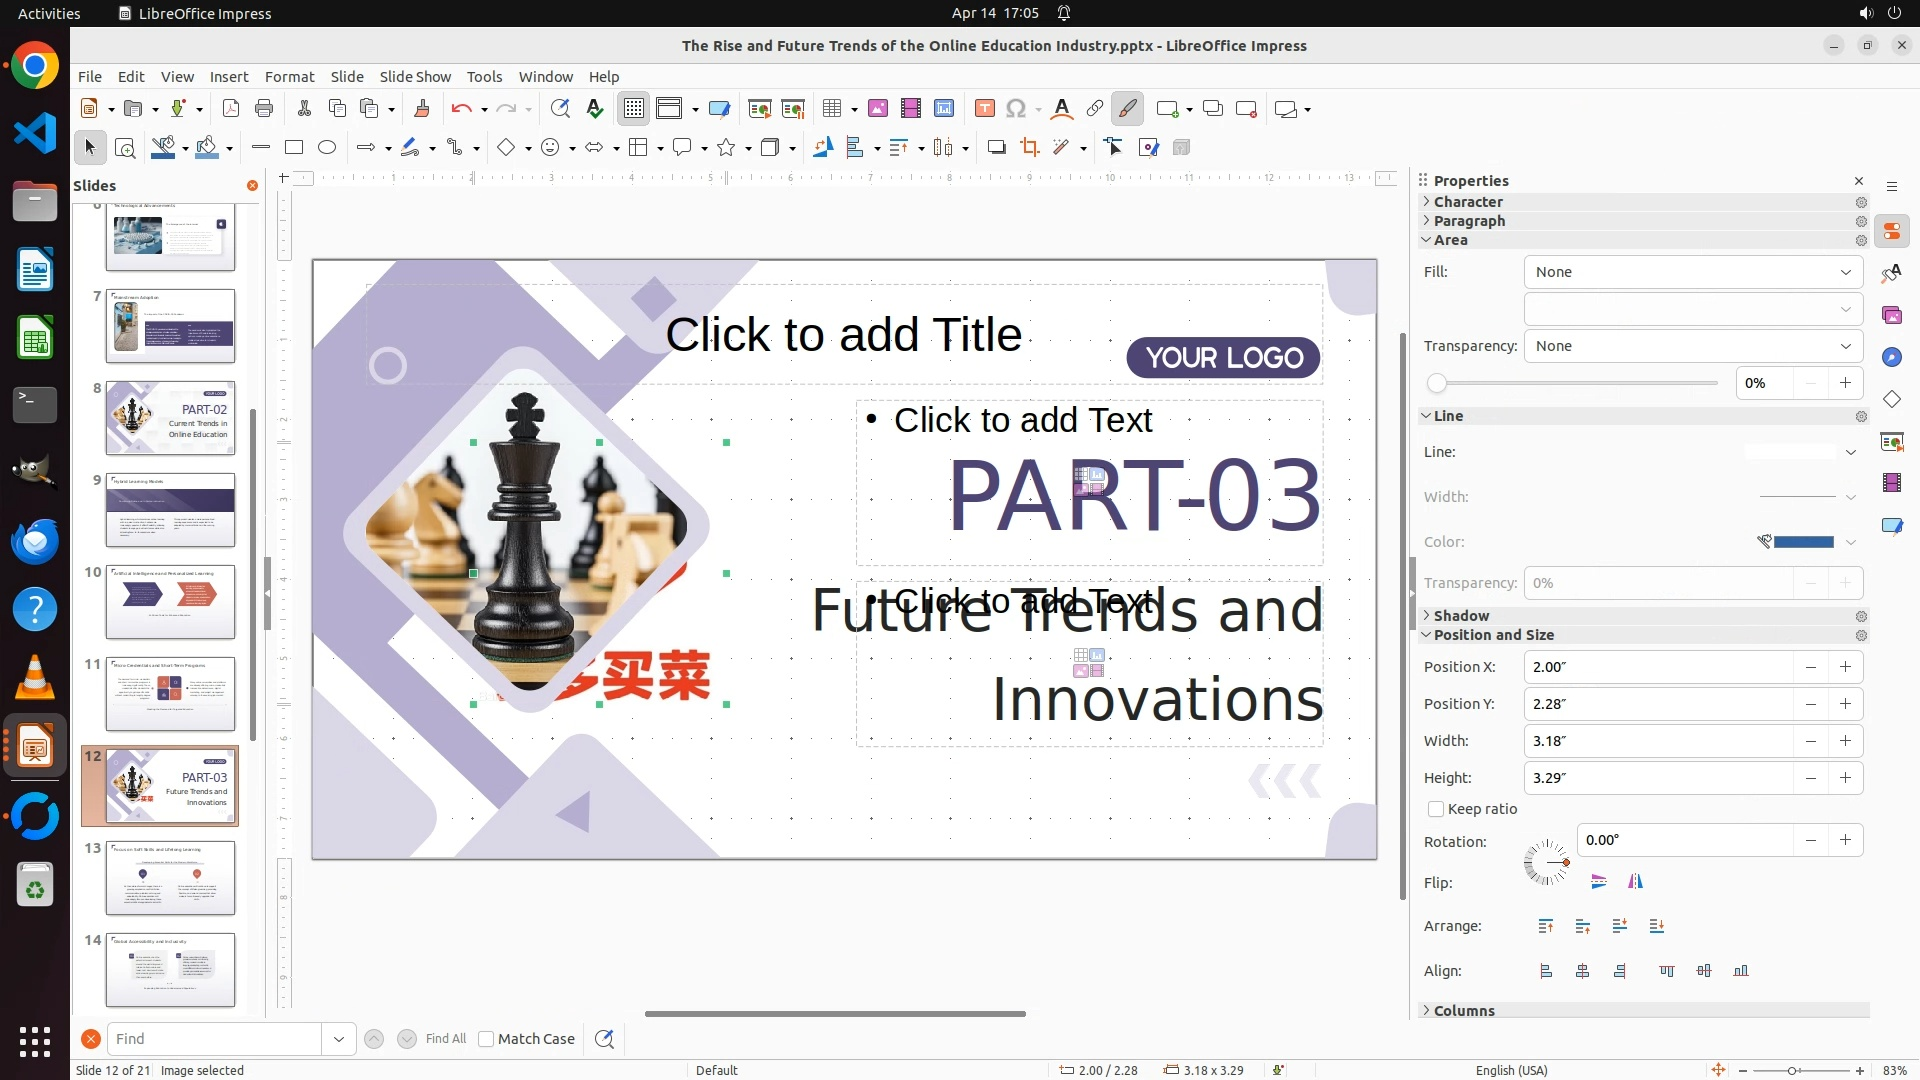
Task: Open the Slide Show menu
Action: tap(414, 77)
